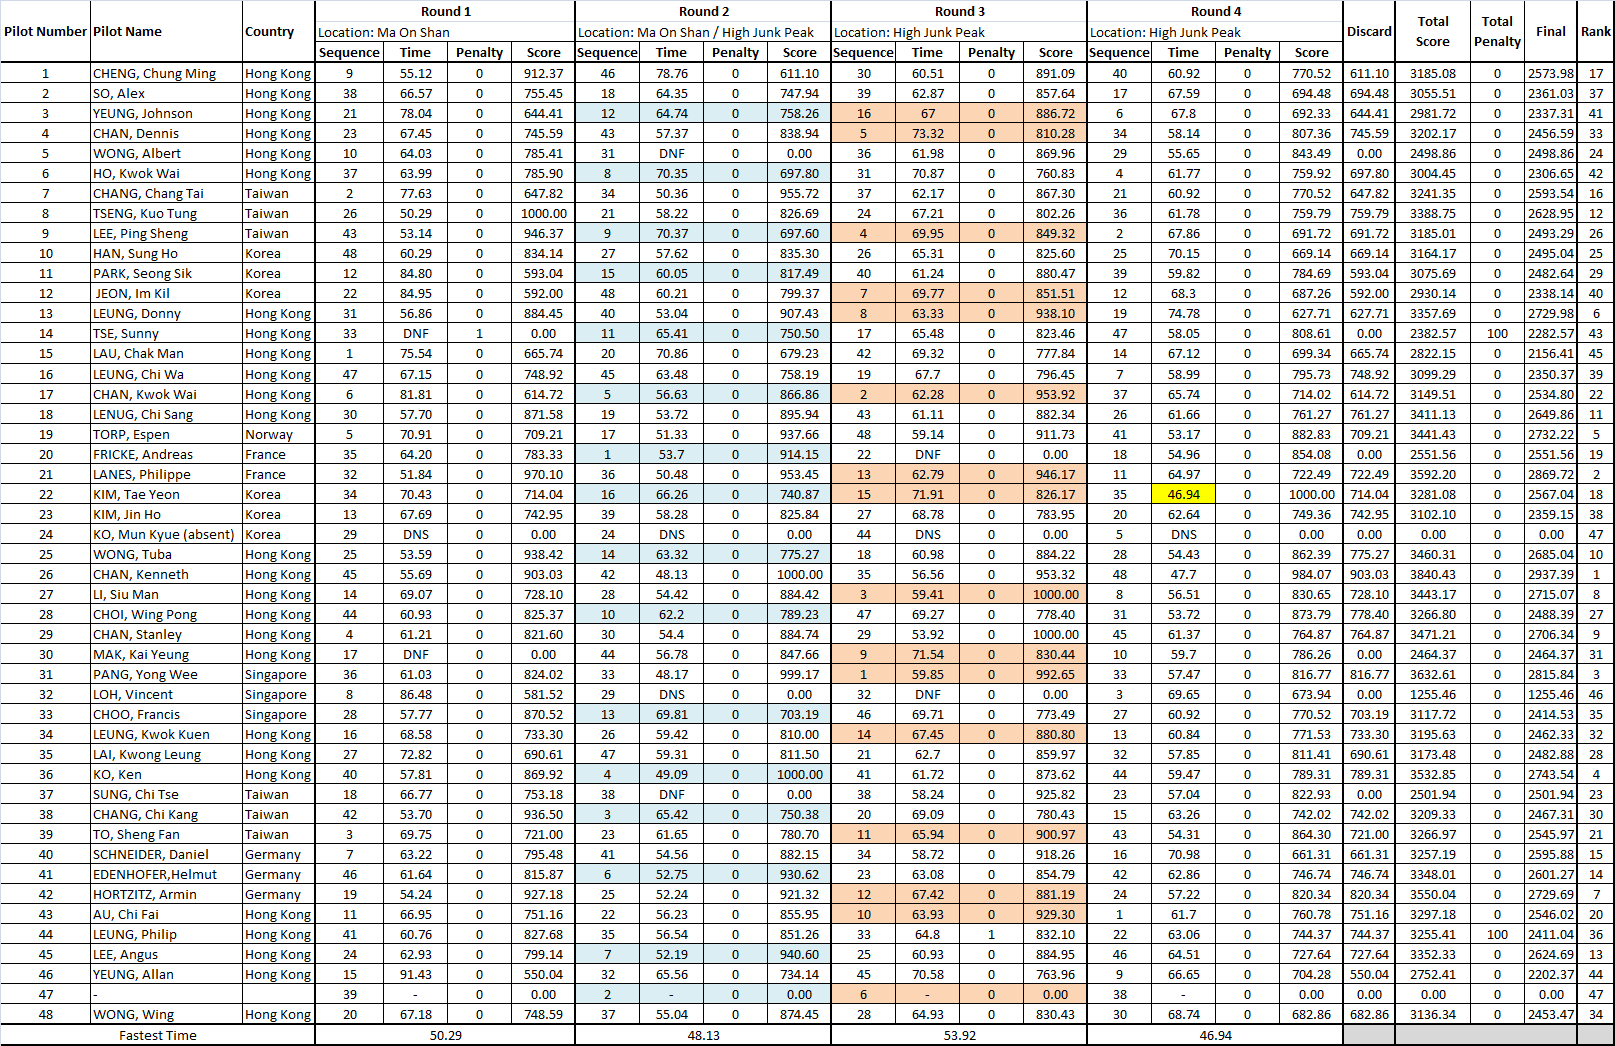Select pilot name TORP, Espen
This screenshot has width=1615, height=1046.
pos(131,435)
